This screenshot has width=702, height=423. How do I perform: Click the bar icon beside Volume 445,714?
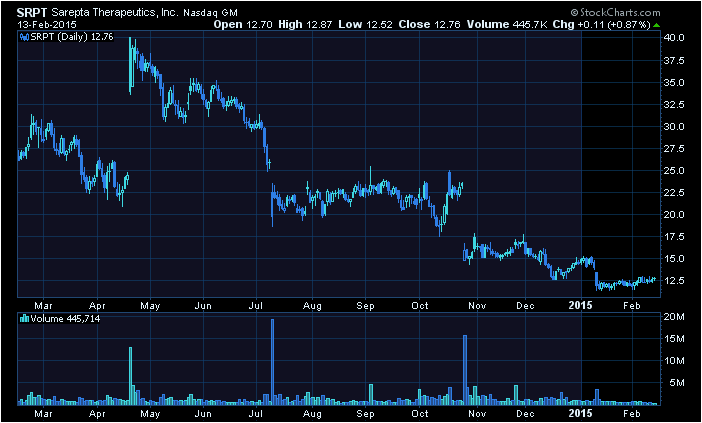click(24, 319)
